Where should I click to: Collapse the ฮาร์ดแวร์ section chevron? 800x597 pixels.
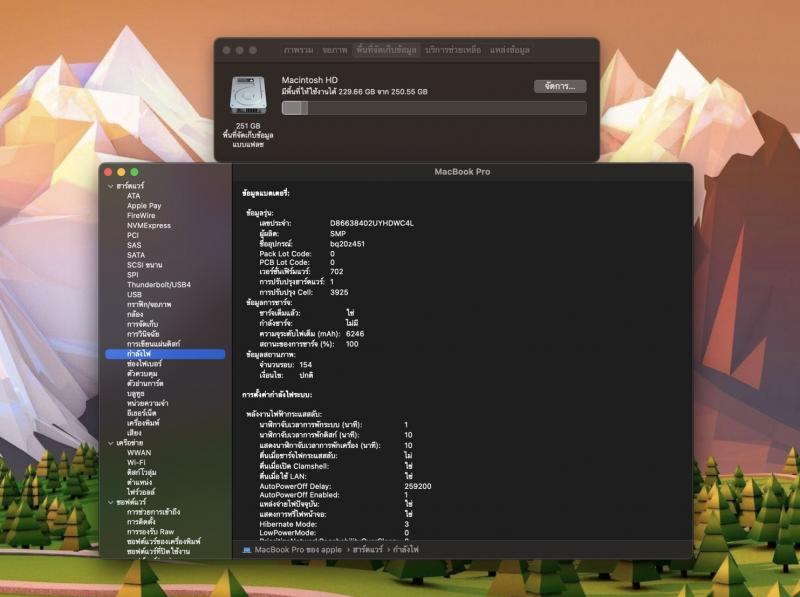(111, 186)
